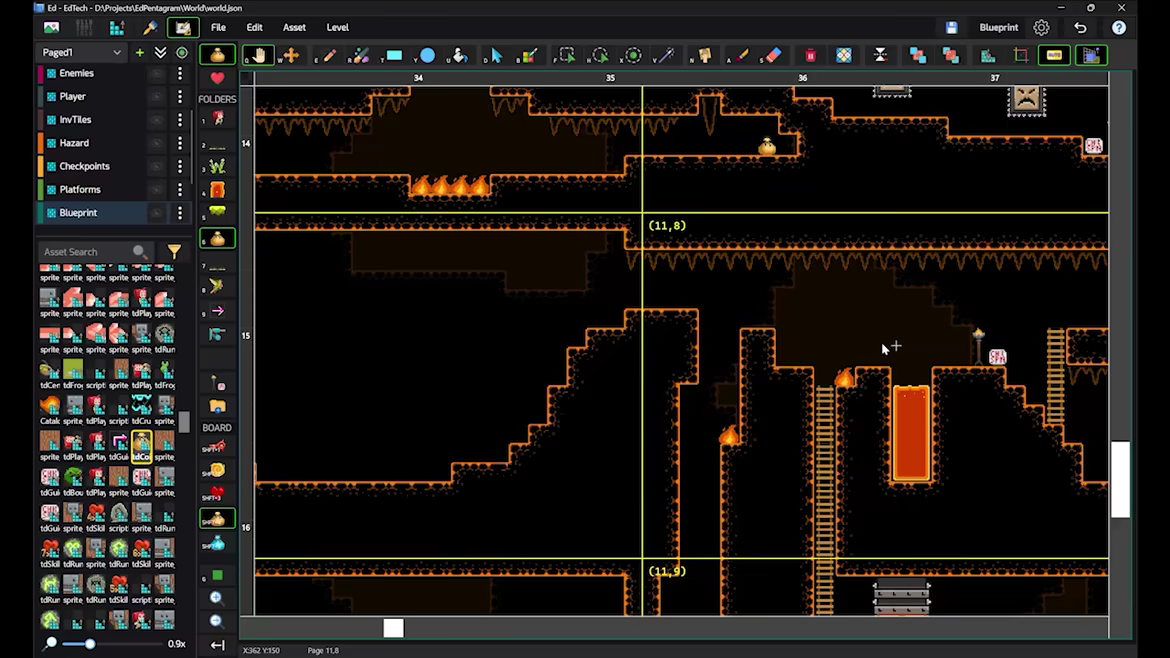Adjust the asset zoom slider handle
Image resolution: width=1170 pixels, height=658 pixels.
click(x=90, y=644)
